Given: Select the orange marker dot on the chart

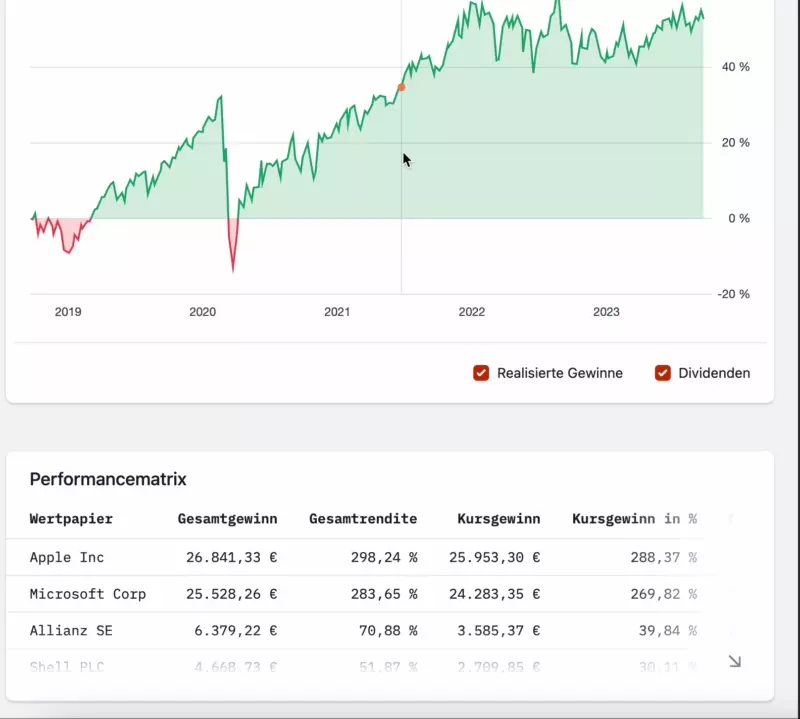Looking at the screenshot, I should (x=402, y=88).
